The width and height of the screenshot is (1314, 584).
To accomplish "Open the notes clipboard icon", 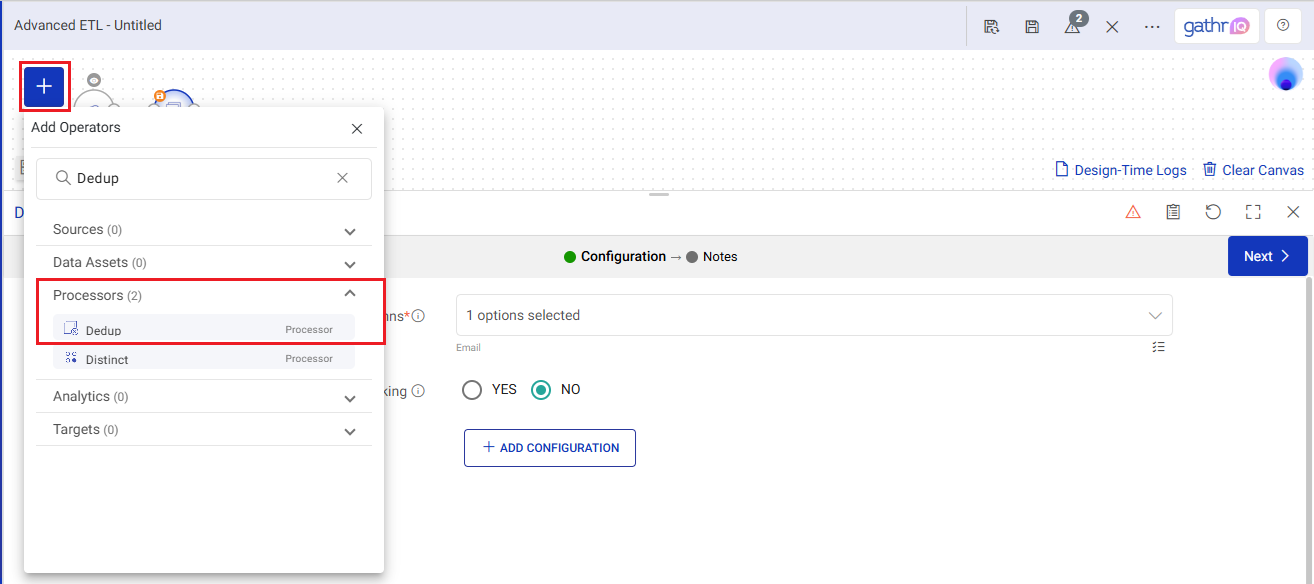I will point(1173,211).
